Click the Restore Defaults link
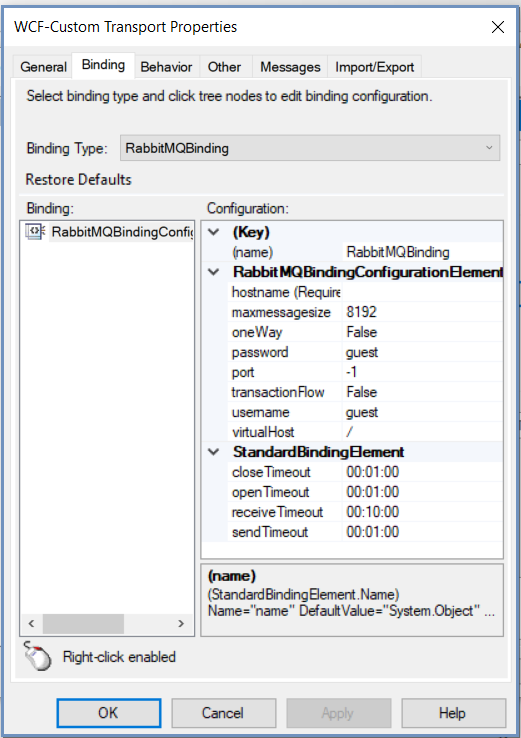 (x=78, y=179)
